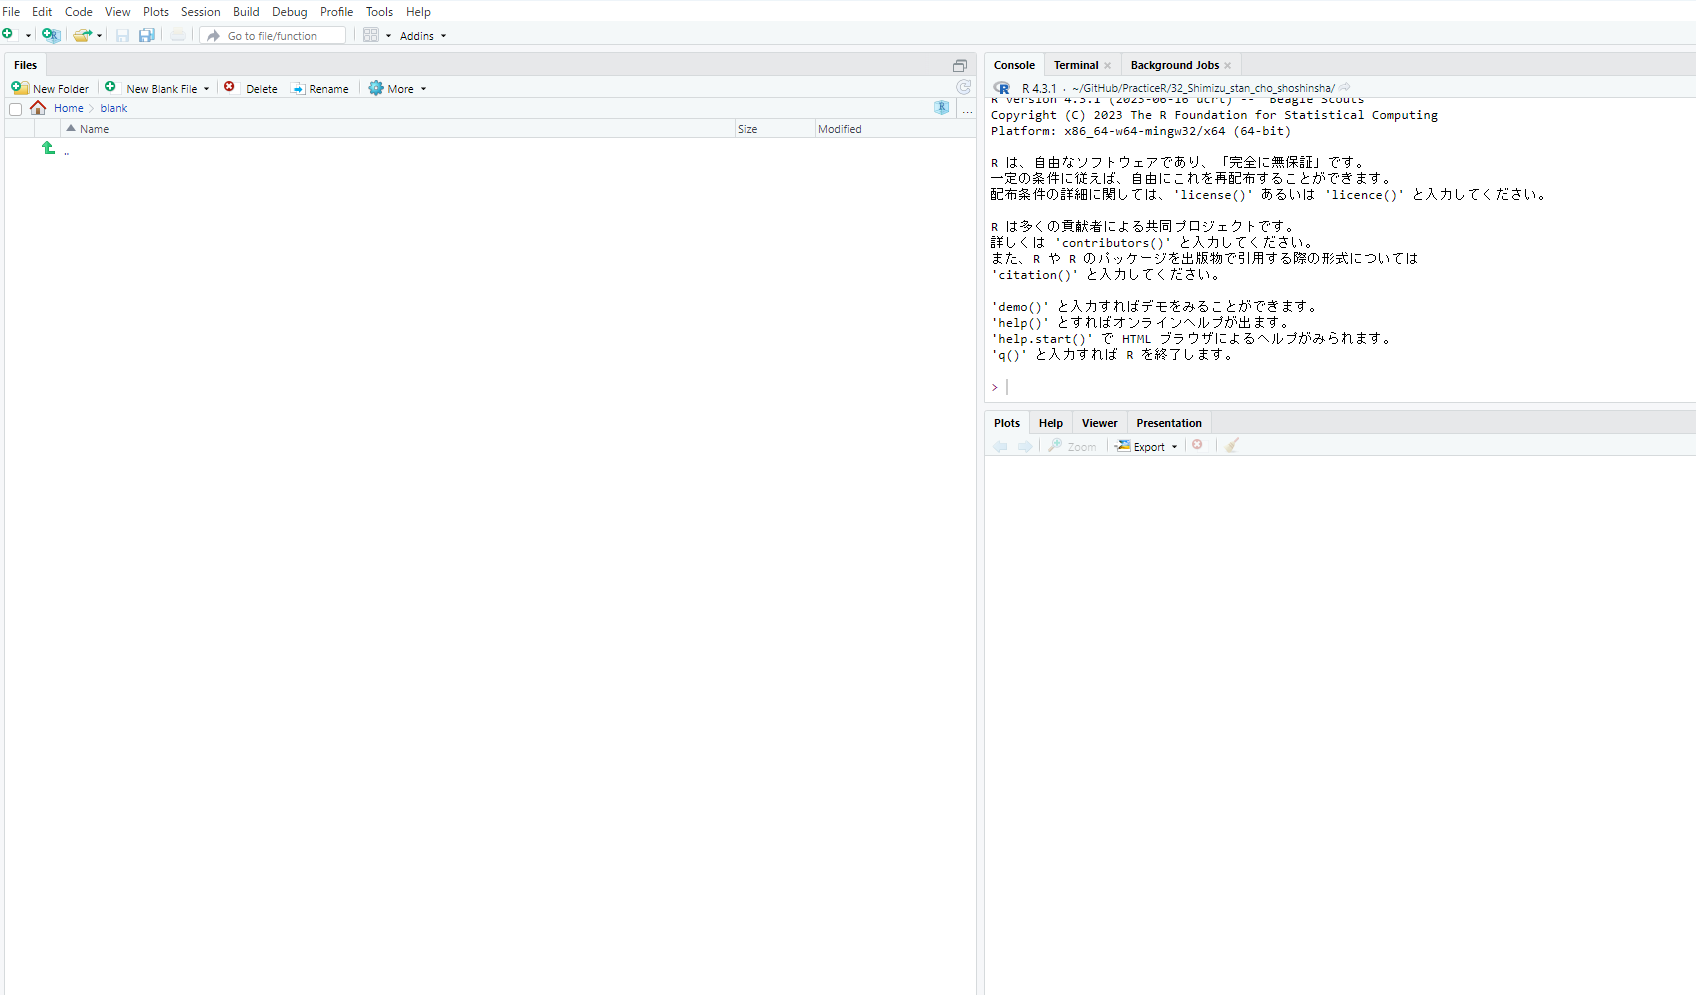Switch to the Background Jobs tab
The width and height of the screenshot is (1696, 995).
1175,64
